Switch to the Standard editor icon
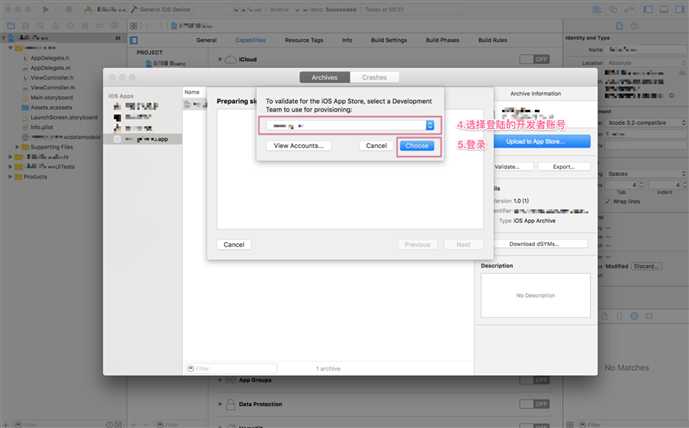Viewport: 689px width, 428px height. point(598,9)
